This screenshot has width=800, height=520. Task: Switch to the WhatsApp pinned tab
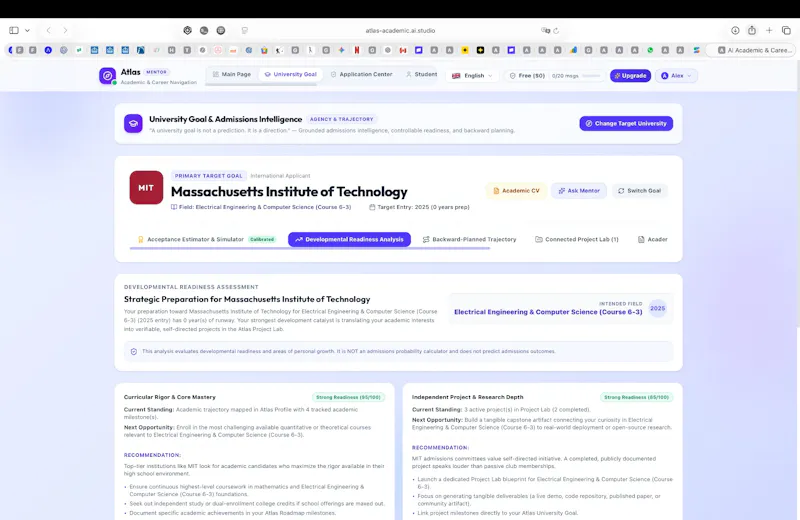650,50
